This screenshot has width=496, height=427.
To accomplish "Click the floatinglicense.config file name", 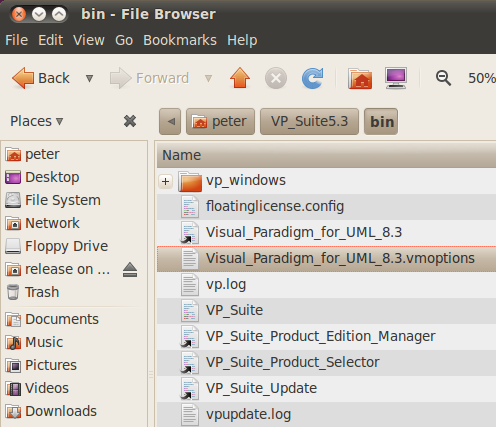I will pos(275,206).
